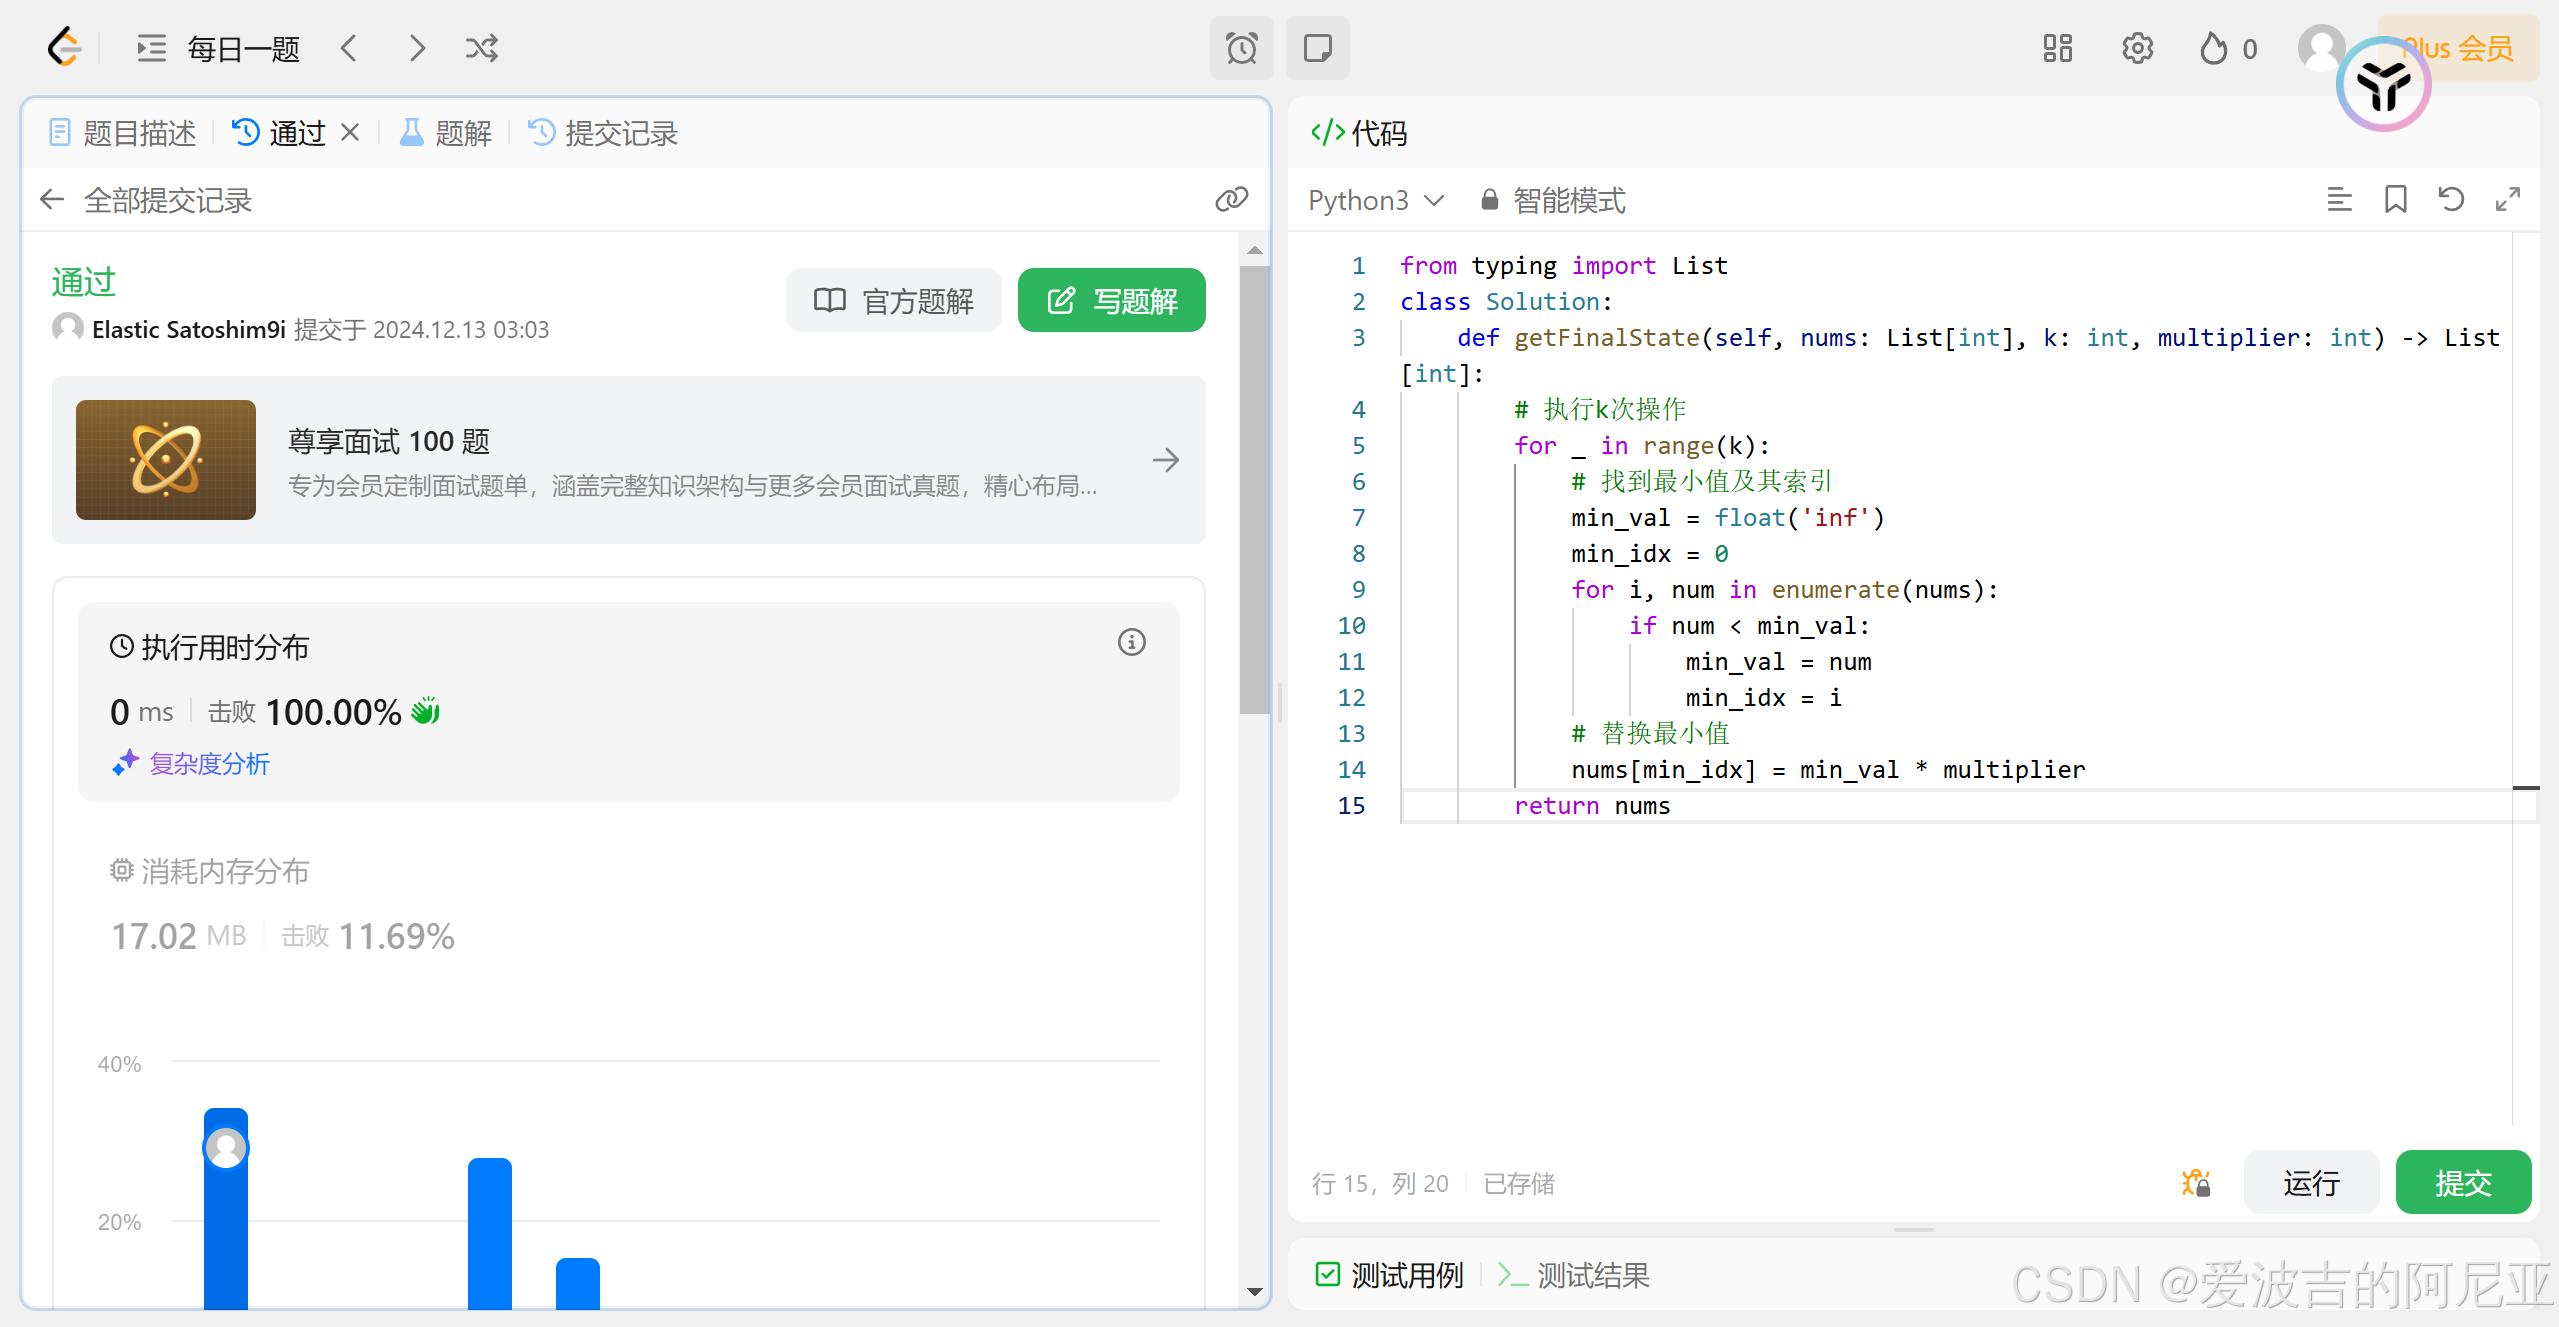The height and width of the screenshot is (1327, 2559).
Task: Open the settings gear icon
Action: point(2137,48)
